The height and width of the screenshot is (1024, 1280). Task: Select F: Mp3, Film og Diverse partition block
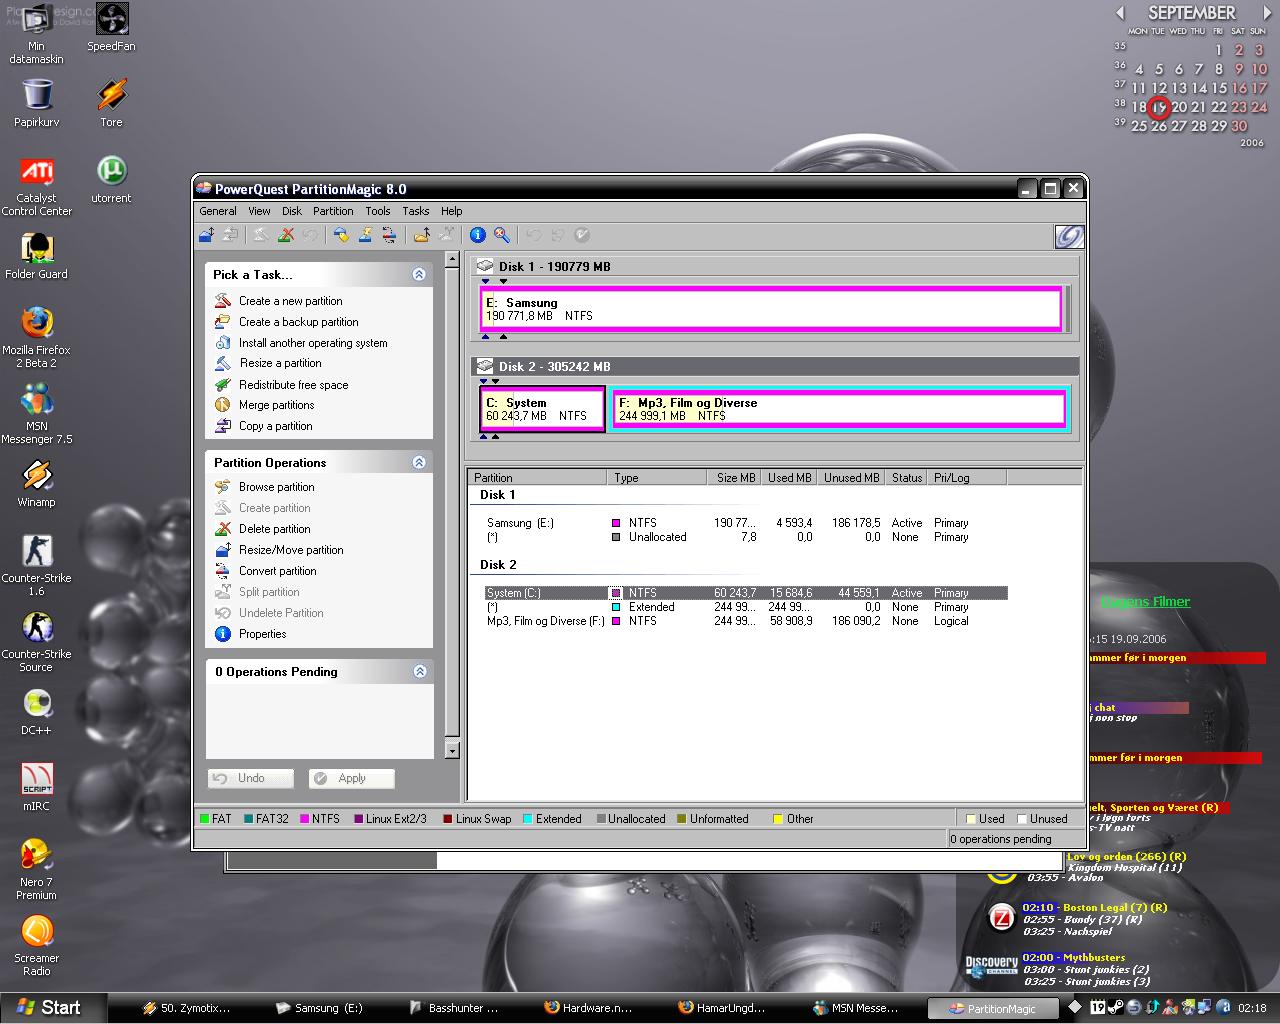coord(840,409)
